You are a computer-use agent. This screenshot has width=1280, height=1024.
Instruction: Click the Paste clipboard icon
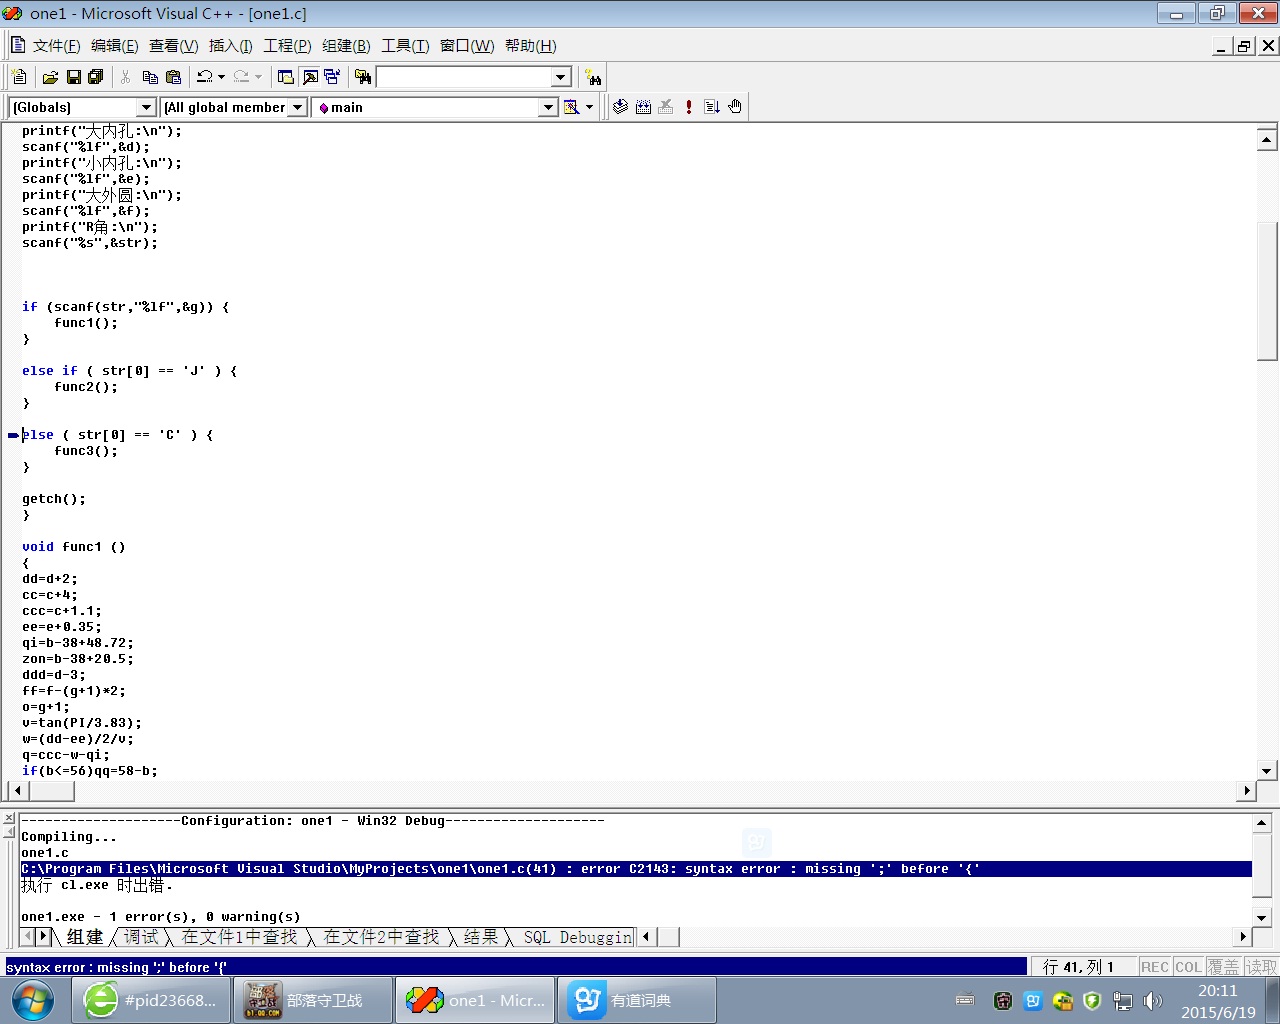173,77
